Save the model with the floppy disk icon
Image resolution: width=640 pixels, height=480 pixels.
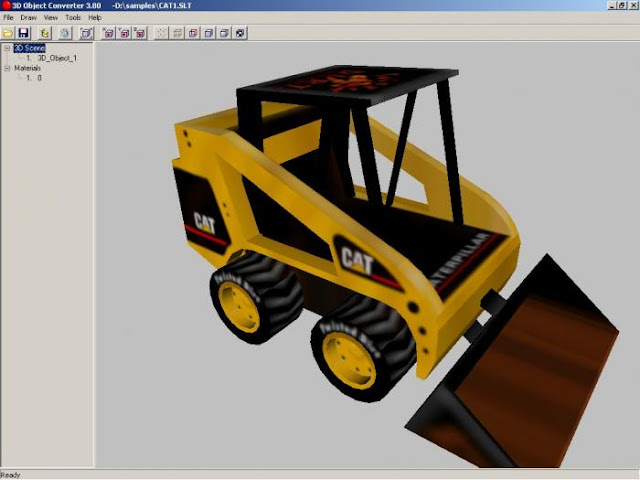click(24, 33)
